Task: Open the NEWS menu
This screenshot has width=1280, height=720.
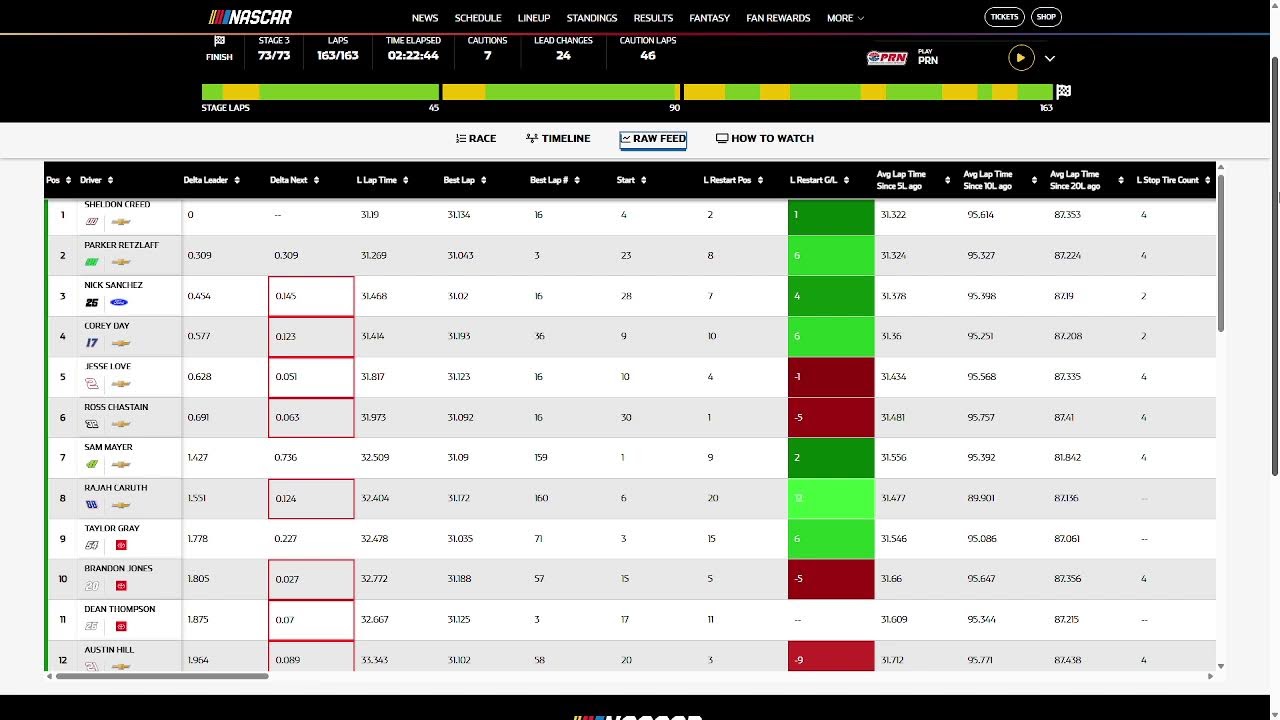Action: click(x=425, y=18)
